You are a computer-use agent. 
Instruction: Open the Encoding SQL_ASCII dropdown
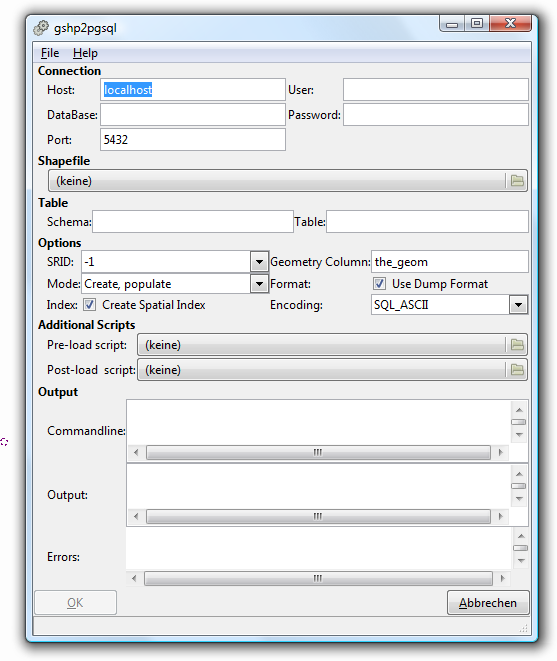click(x=518, y=305)
